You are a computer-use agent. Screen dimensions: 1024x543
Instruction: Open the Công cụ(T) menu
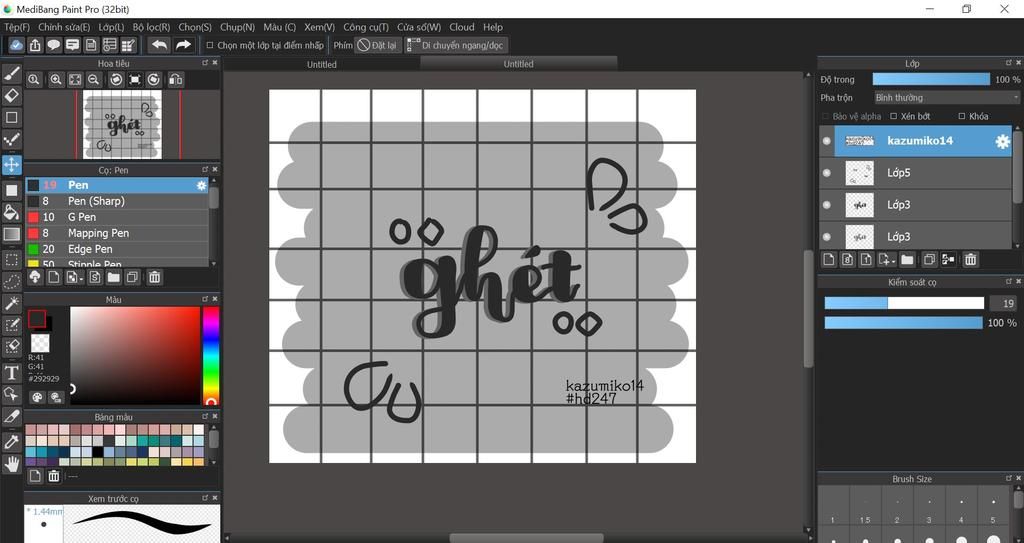[366, 27]
